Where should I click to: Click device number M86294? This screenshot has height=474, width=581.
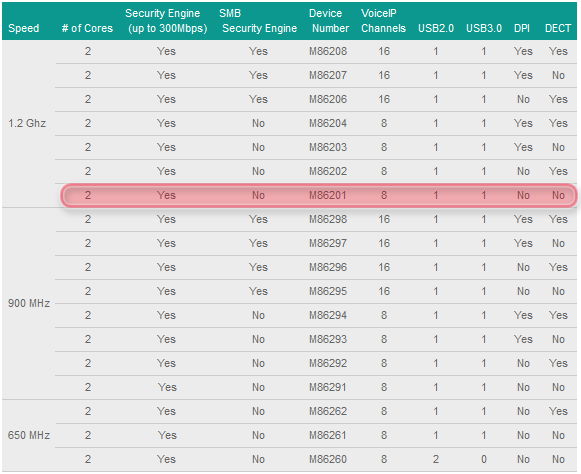click(328, 315)
